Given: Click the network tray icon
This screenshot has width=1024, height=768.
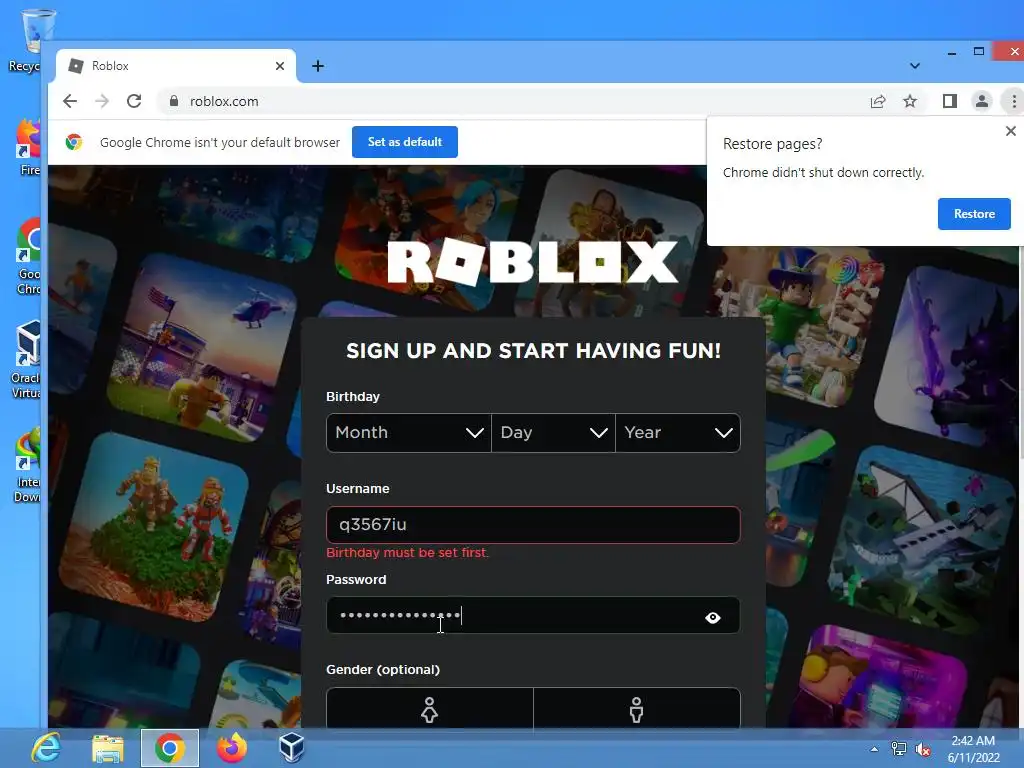Looking at the screenshot, I should (899, 750).
